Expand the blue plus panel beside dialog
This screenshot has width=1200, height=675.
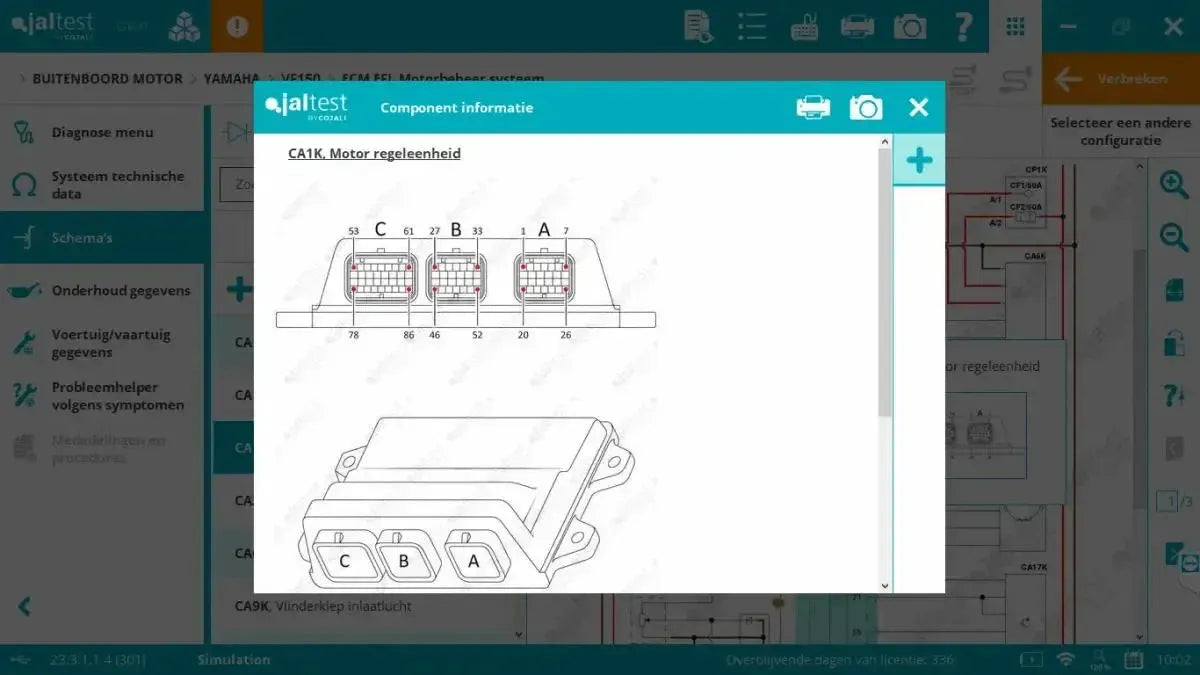coord(918,158)
